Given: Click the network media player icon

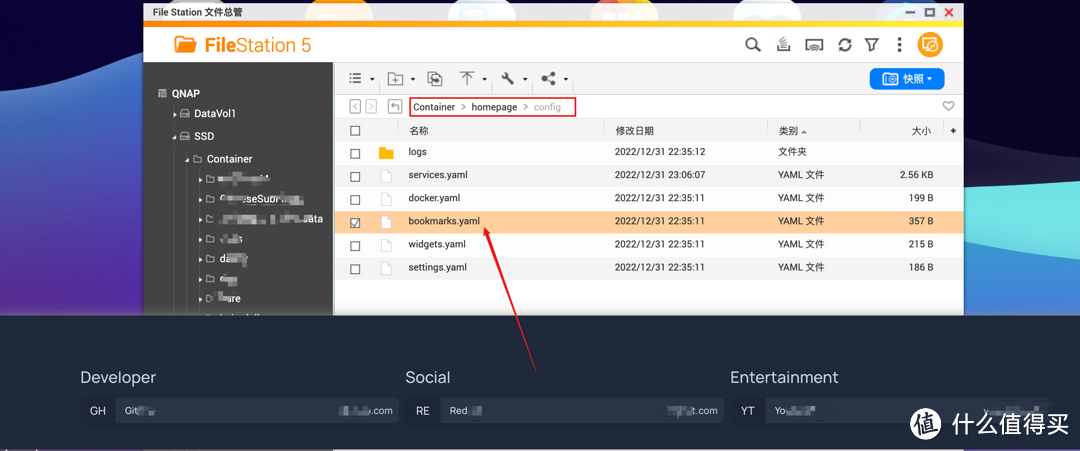Looking at the screenshot, I should pos(814,45).
